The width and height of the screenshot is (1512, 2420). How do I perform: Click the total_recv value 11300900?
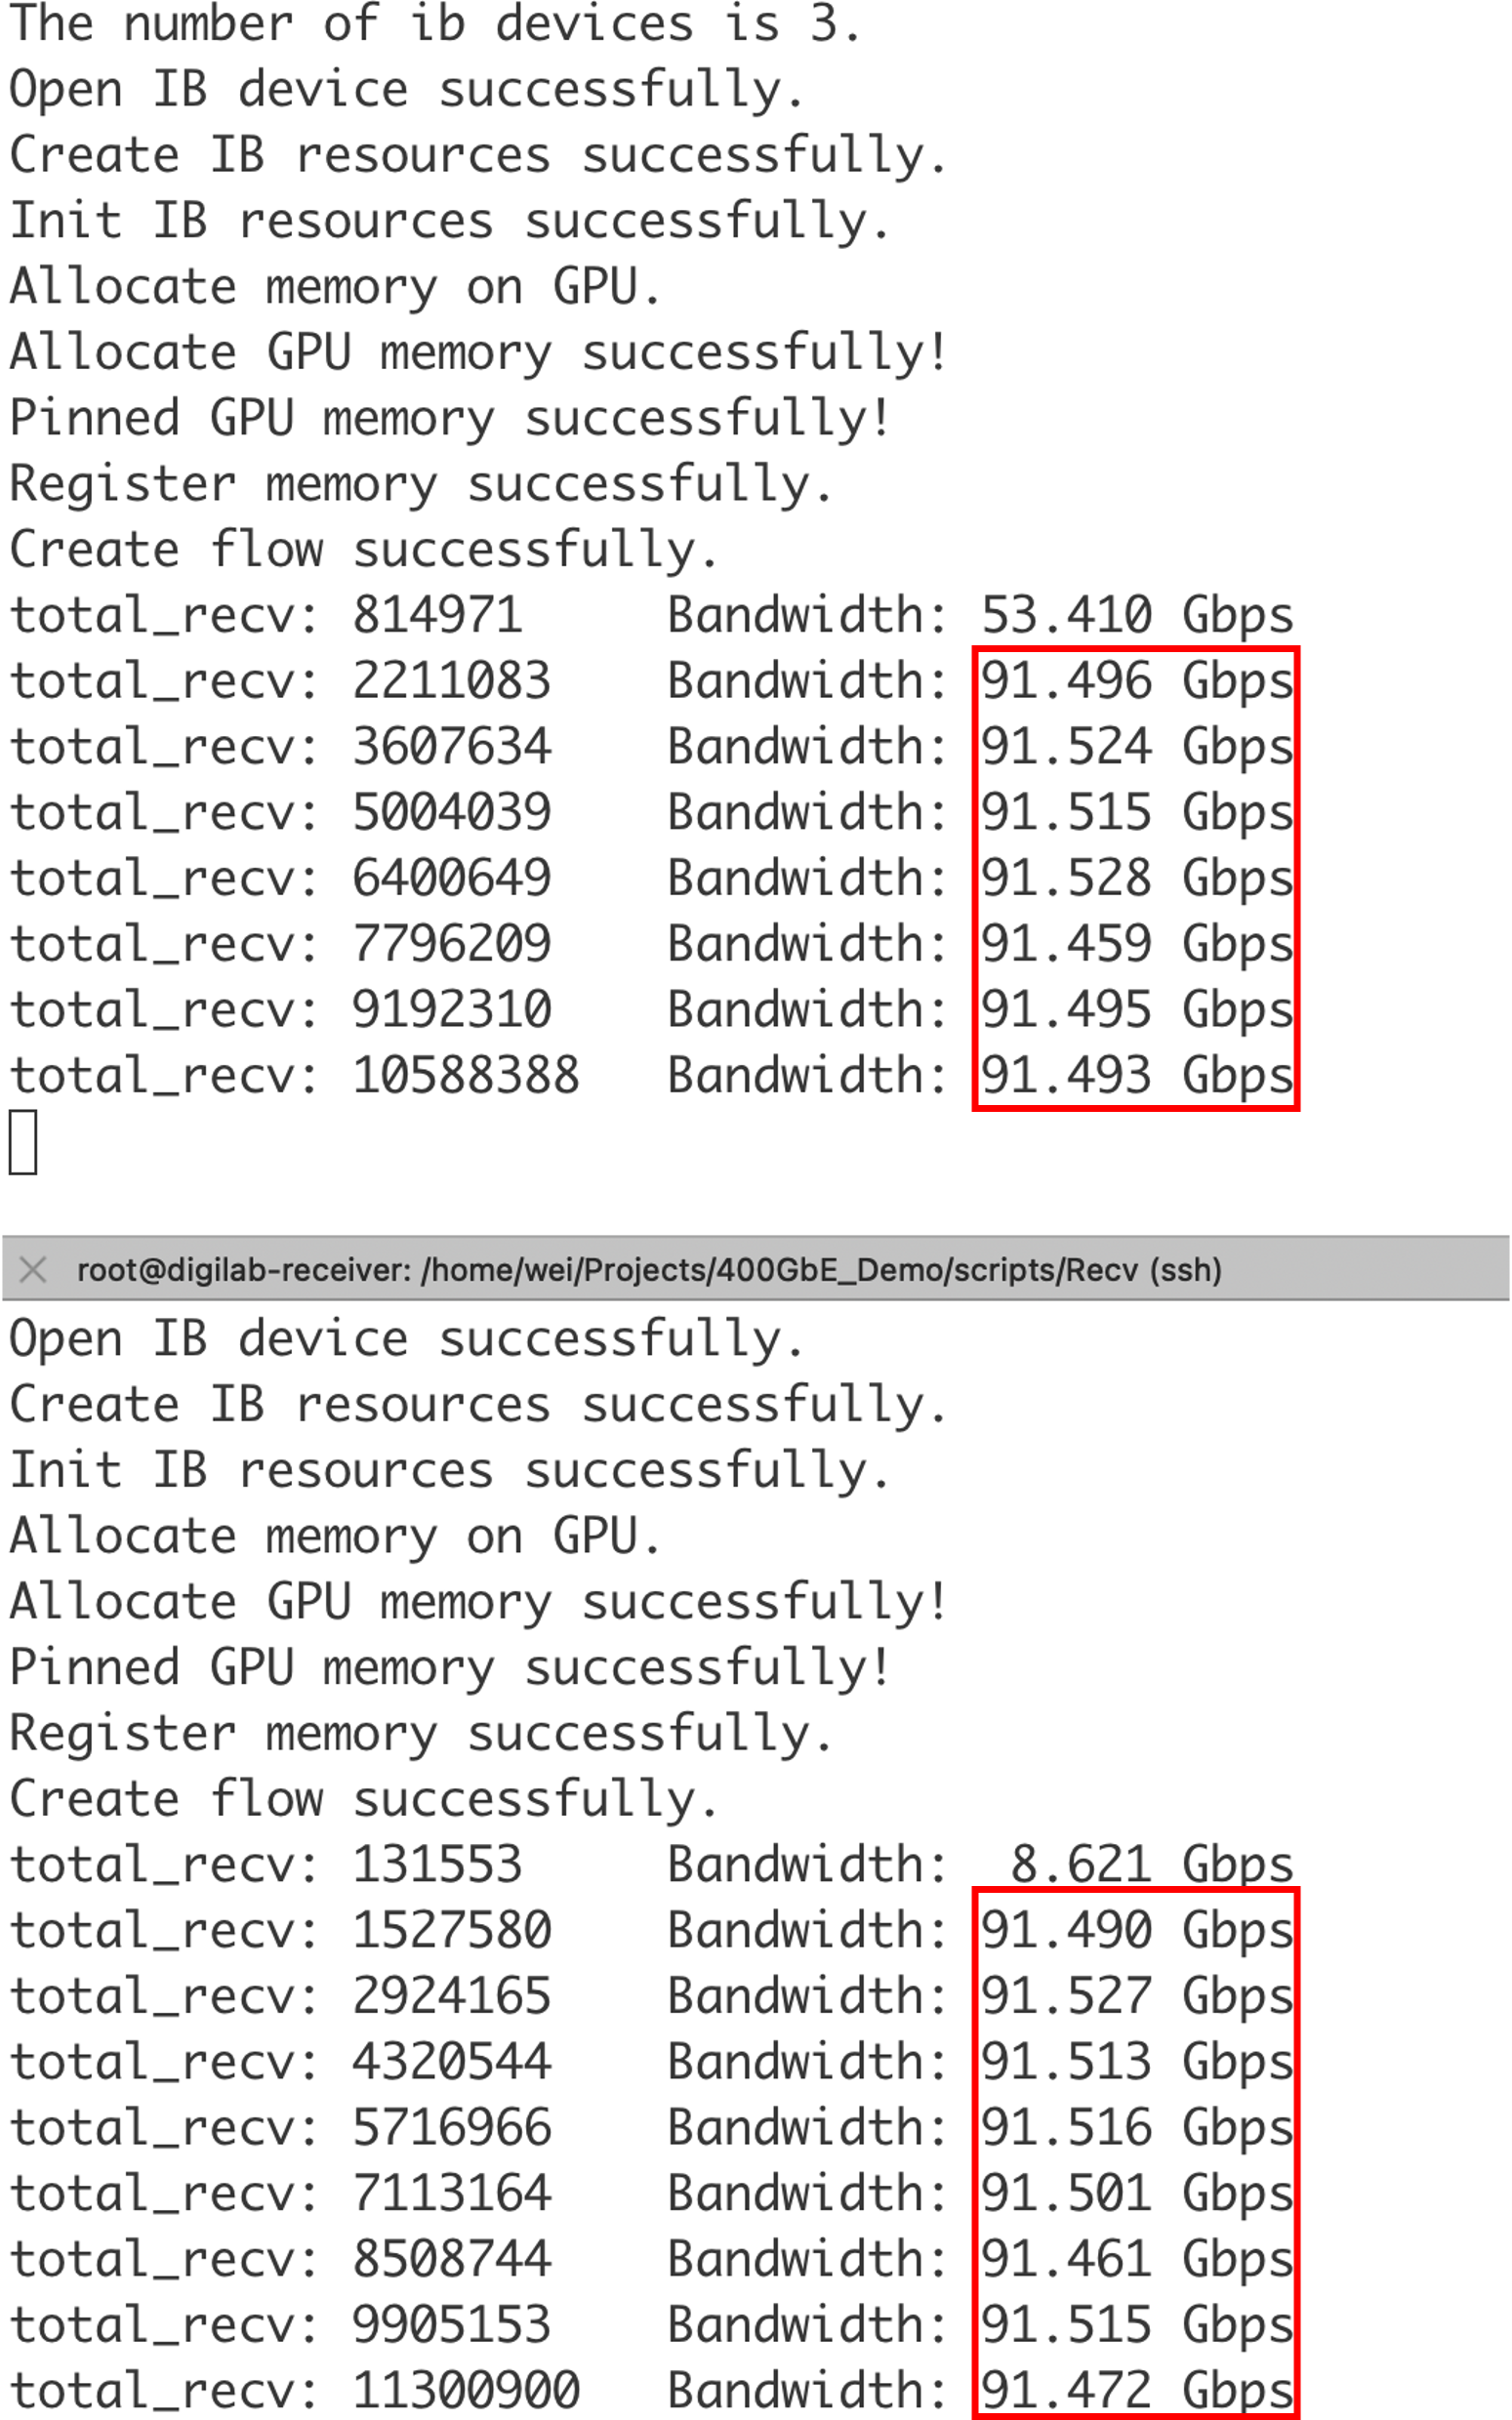point(465,2390)
